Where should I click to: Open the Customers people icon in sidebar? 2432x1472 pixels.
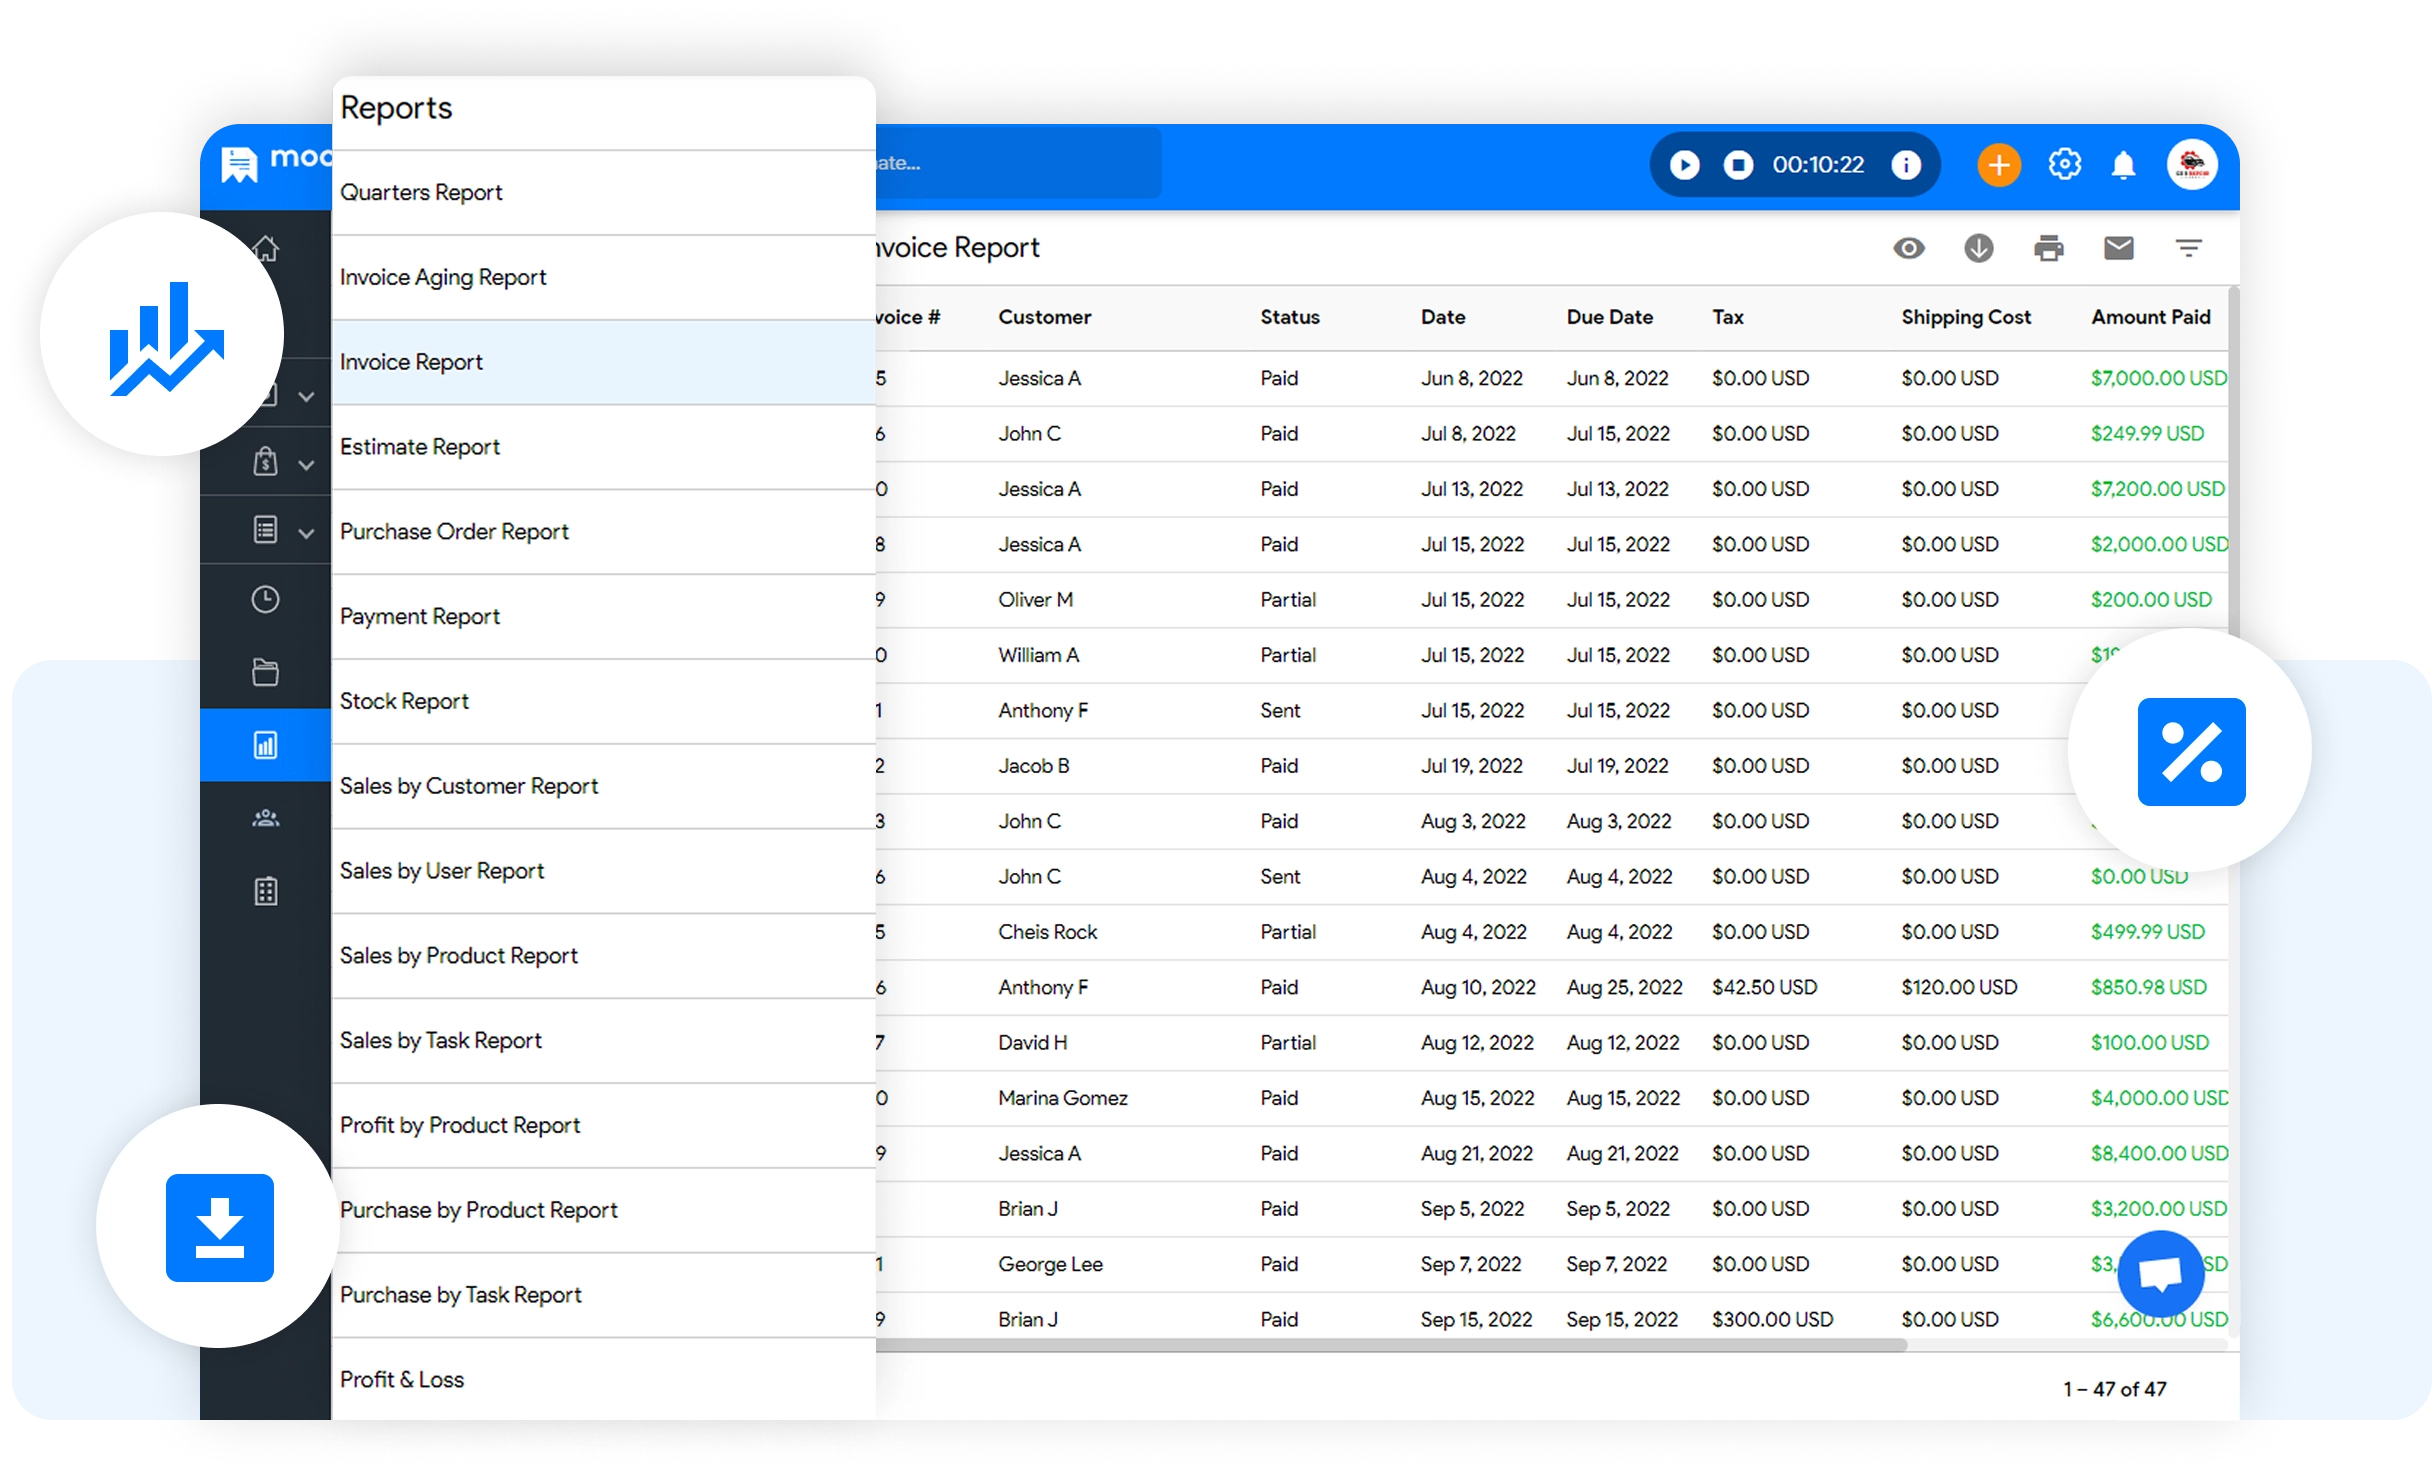click(x=266, y=818)
